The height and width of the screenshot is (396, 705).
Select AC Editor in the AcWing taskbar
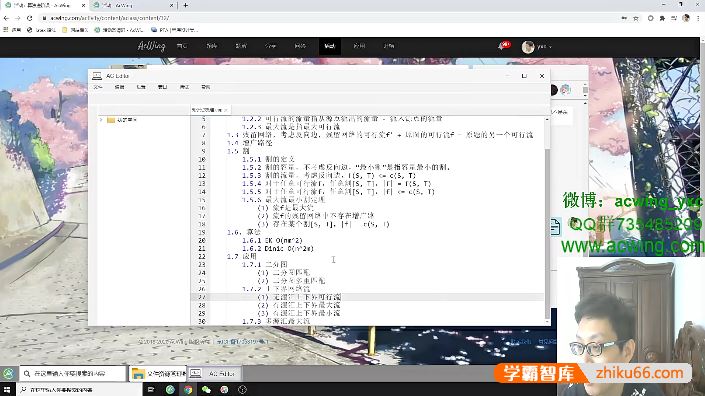[x=215, y=374]
